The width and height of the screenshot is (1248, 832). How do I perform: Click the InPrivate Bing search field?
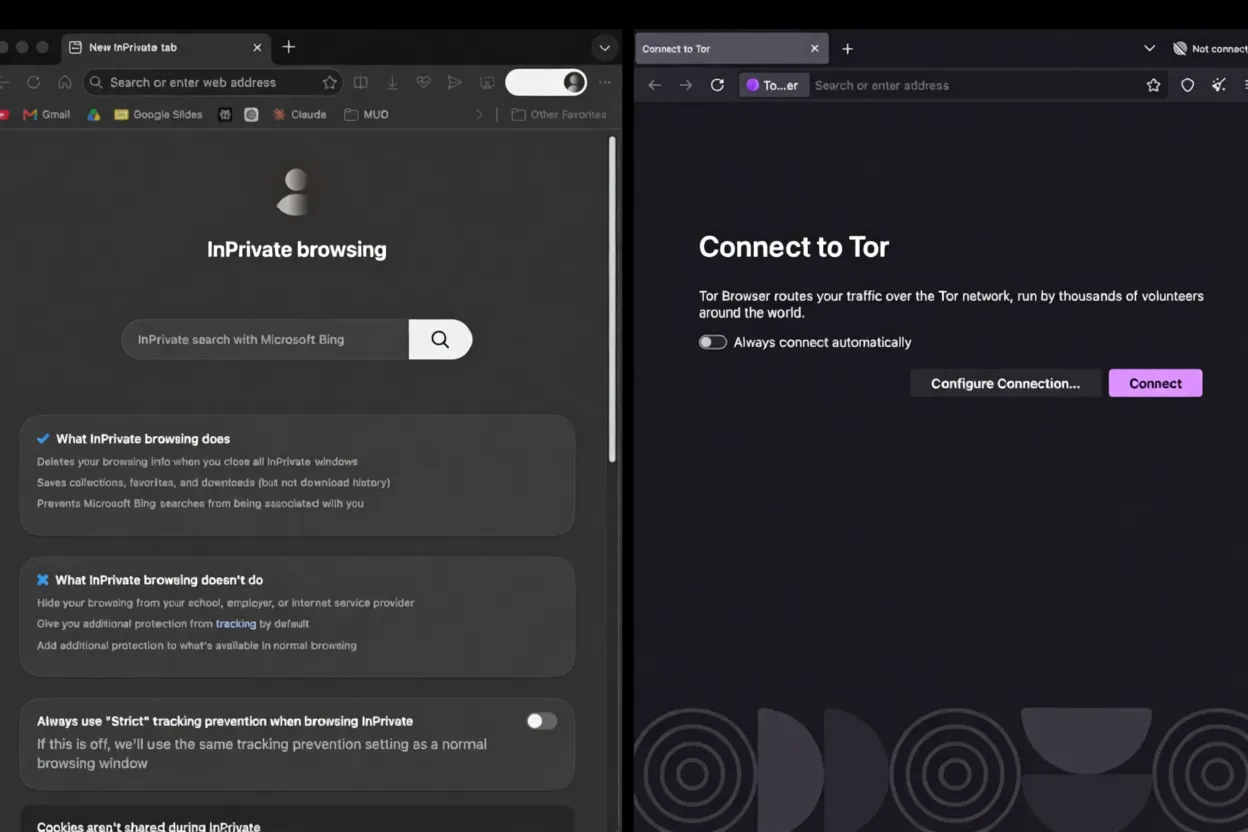[265, 340]
